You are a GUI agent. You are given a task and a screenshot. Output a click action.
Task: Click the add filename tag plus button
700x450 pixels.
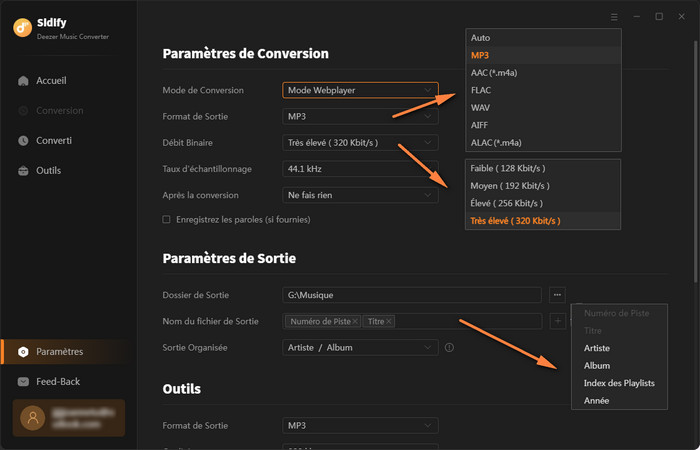click(557, 321)
